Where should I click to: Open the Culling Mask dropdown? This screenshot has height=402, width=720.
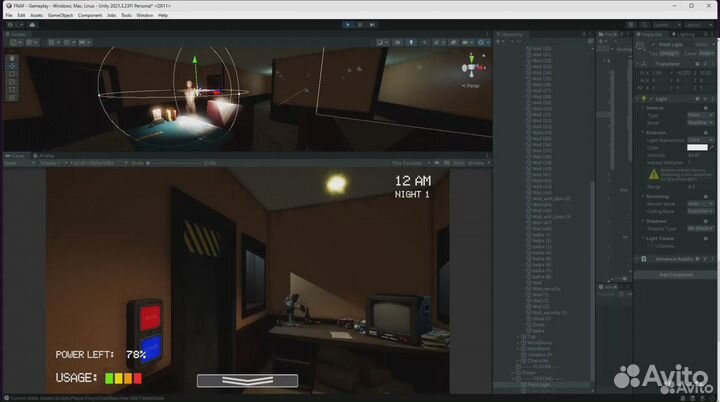[700, 211]
